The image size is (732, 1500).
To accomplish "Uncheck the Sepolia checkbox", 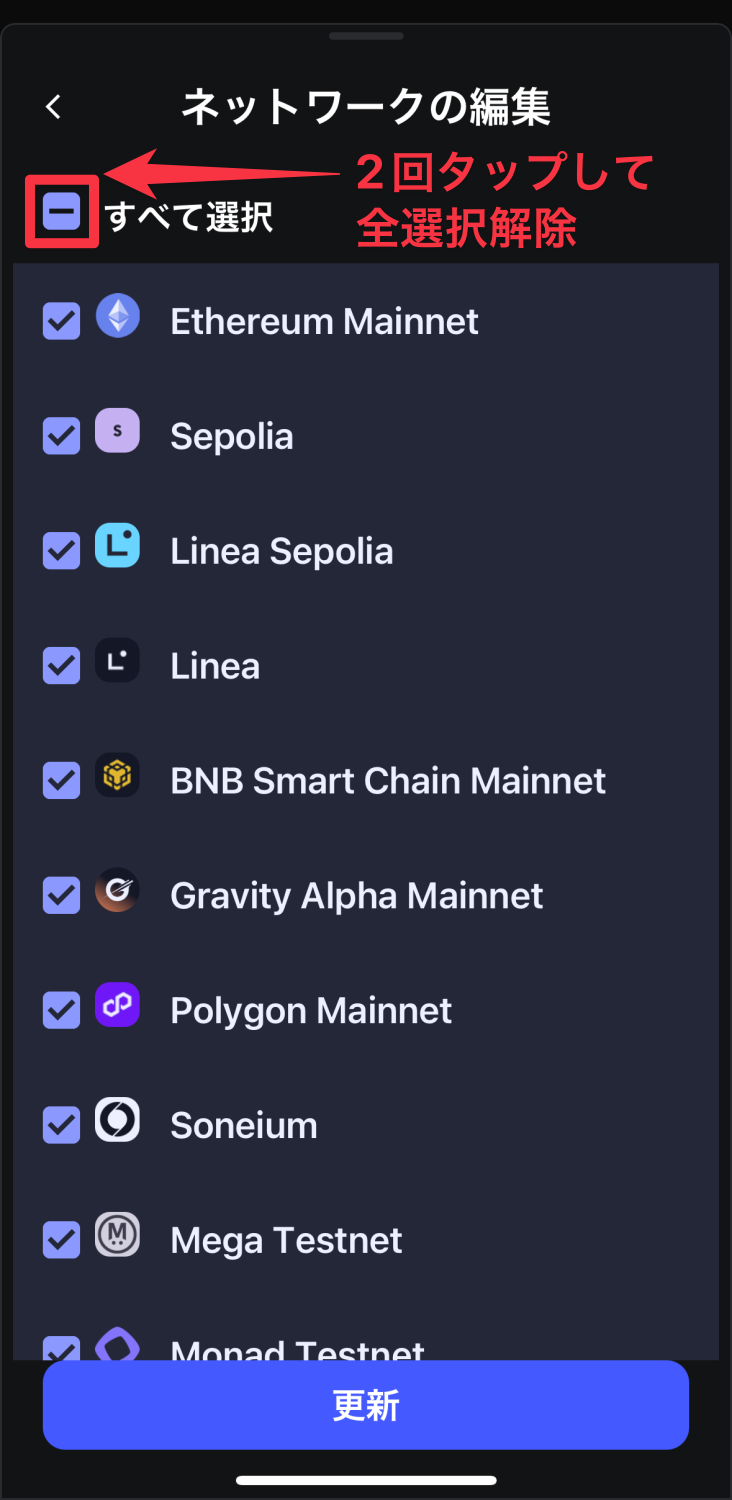I will [61, 437].
